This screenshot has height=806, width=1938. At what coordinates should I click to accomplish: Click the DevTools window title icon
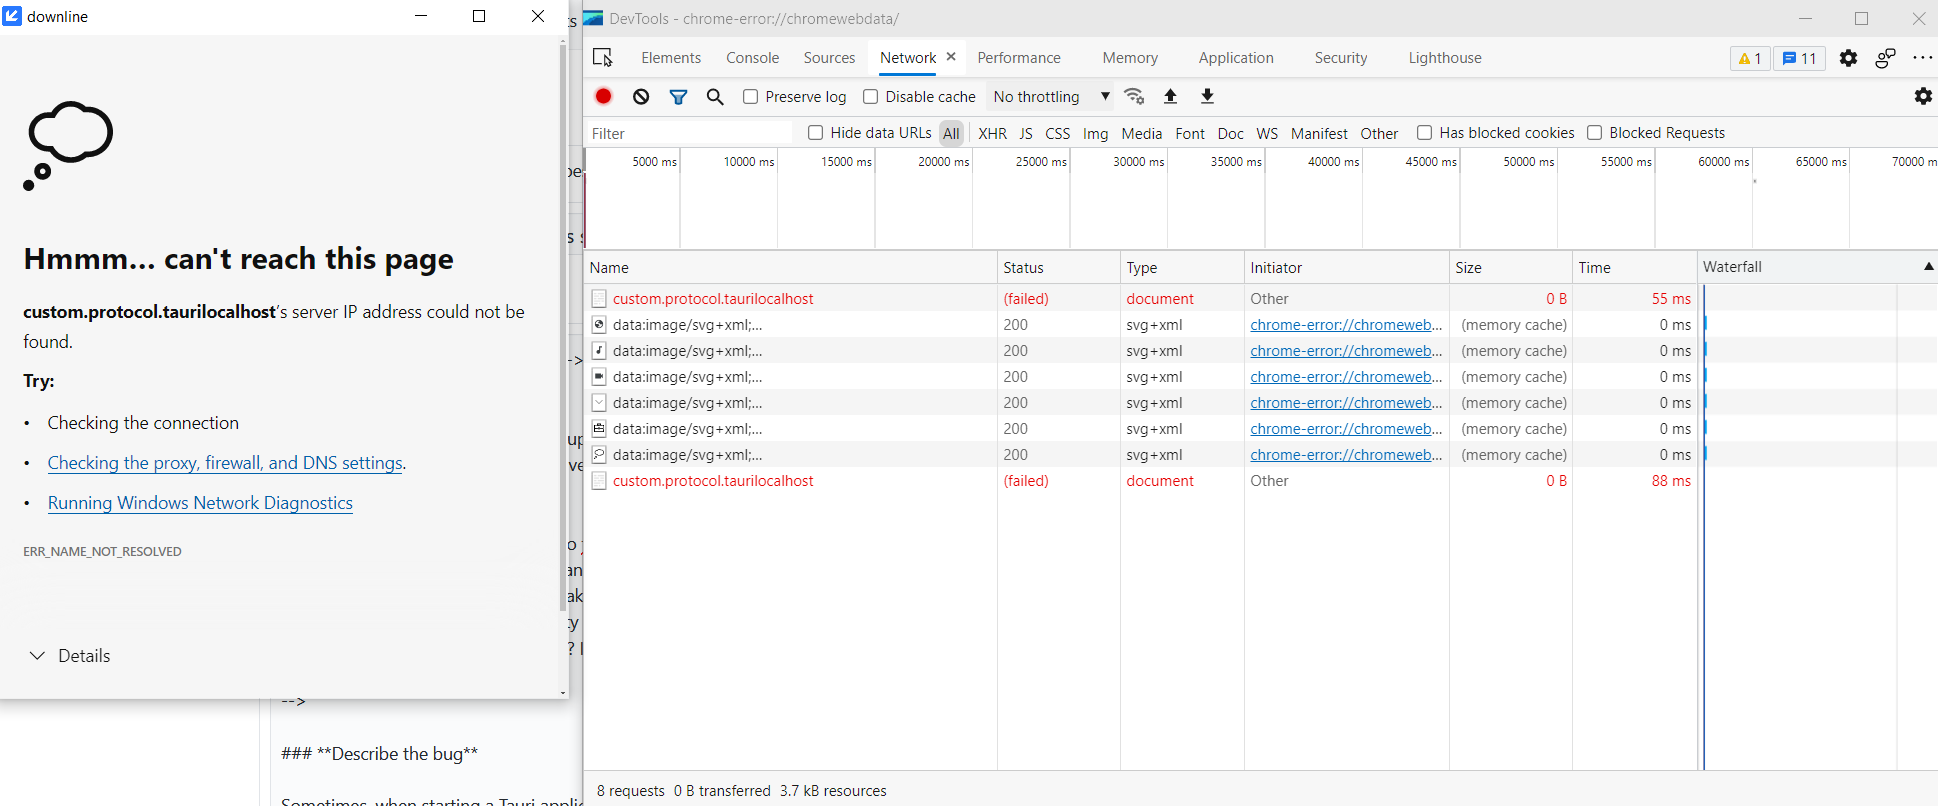coord(593,18)
